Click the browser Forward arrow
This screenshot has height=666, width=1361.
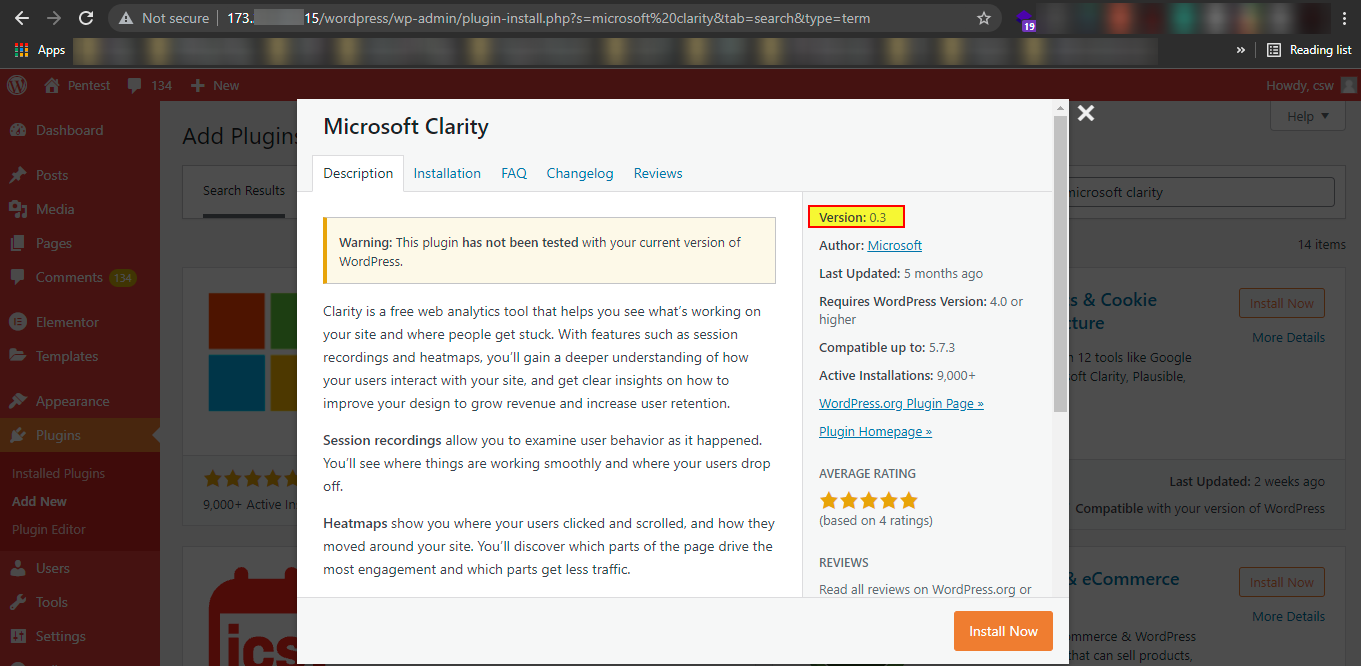pyautogui.click(x=54, y=18)
